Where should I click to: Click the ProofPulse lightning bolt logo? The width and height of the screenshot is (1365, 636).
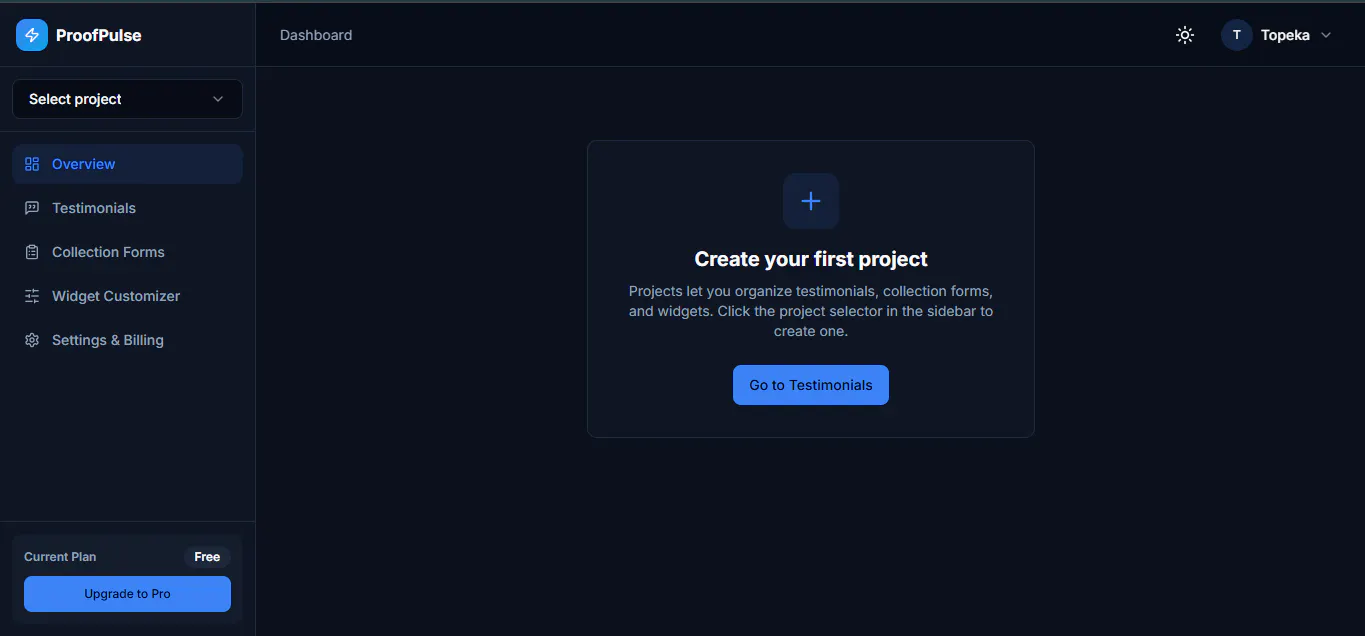[32, 35]
